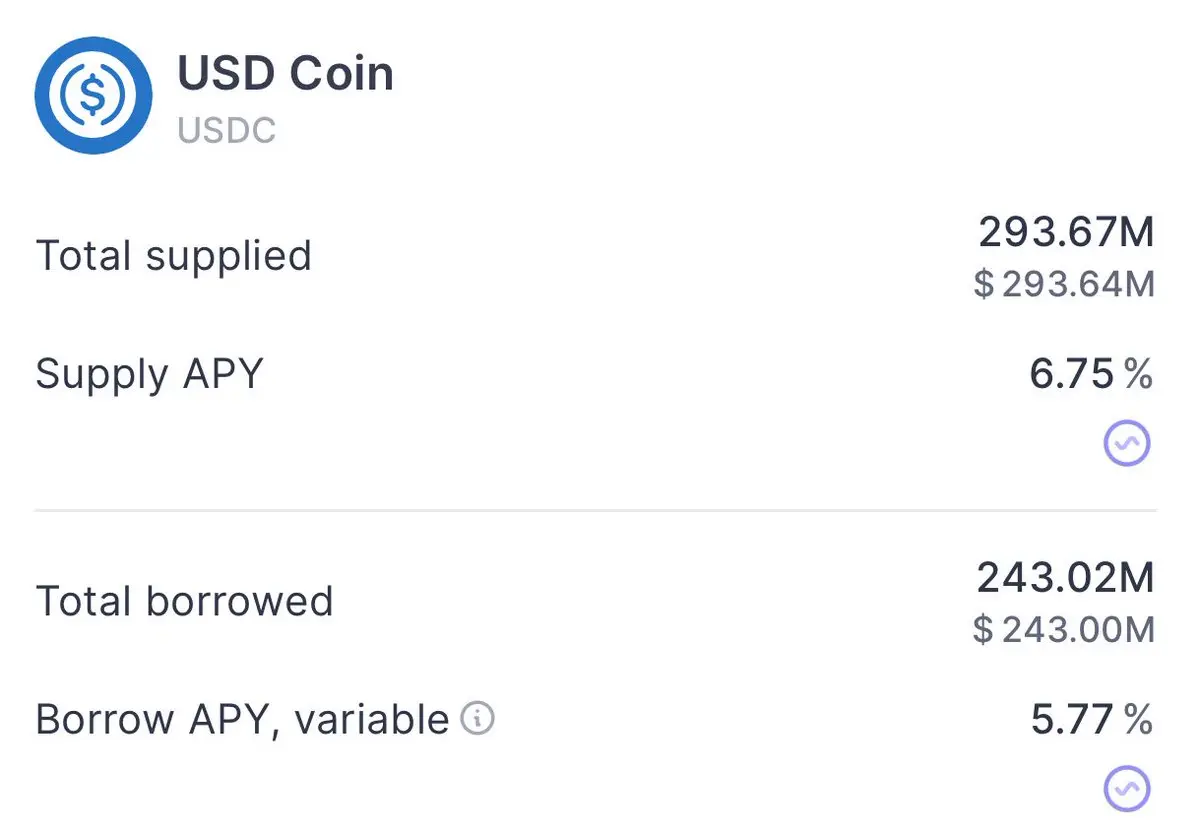Click the Supply APY label
1199x836 pixels.
[x=149, y=375]
